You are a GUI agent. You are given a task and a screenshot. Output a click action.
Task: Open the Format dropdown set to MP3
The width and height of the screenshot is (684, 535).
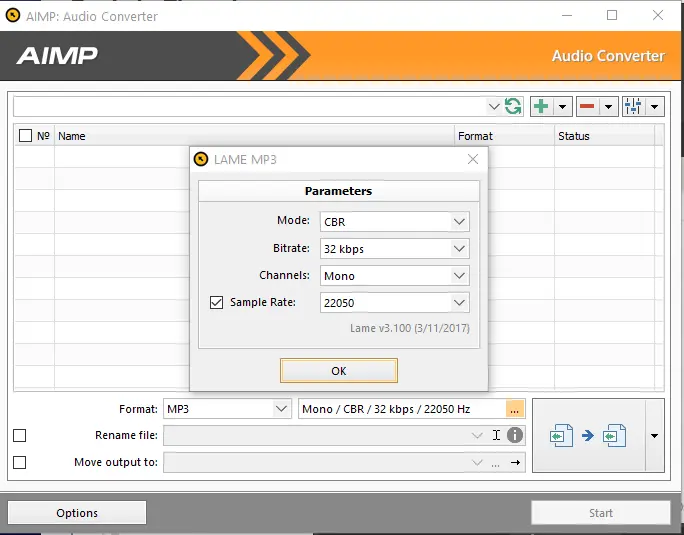[x=227, y=409]
